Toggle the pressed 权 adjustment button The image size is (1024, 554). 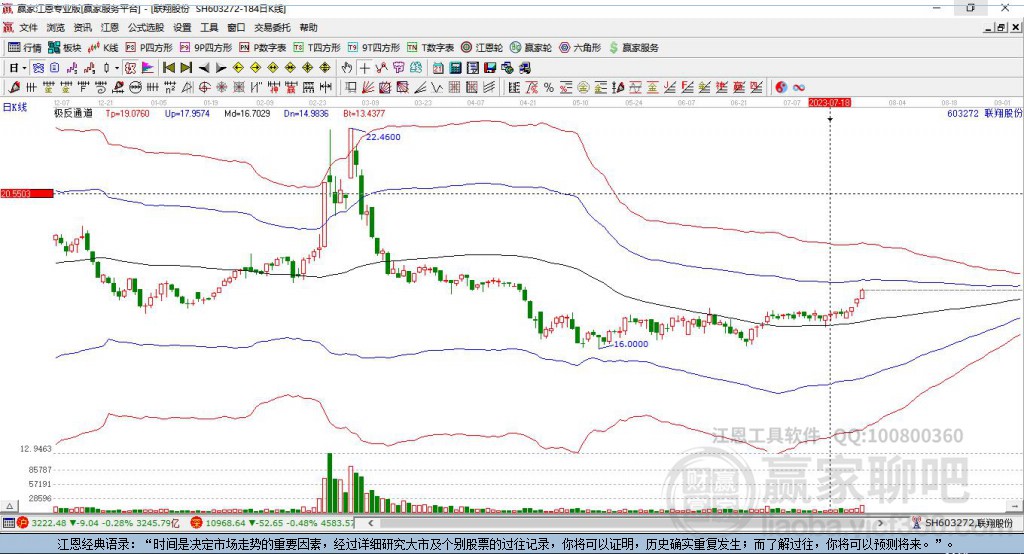click(131, 68)
